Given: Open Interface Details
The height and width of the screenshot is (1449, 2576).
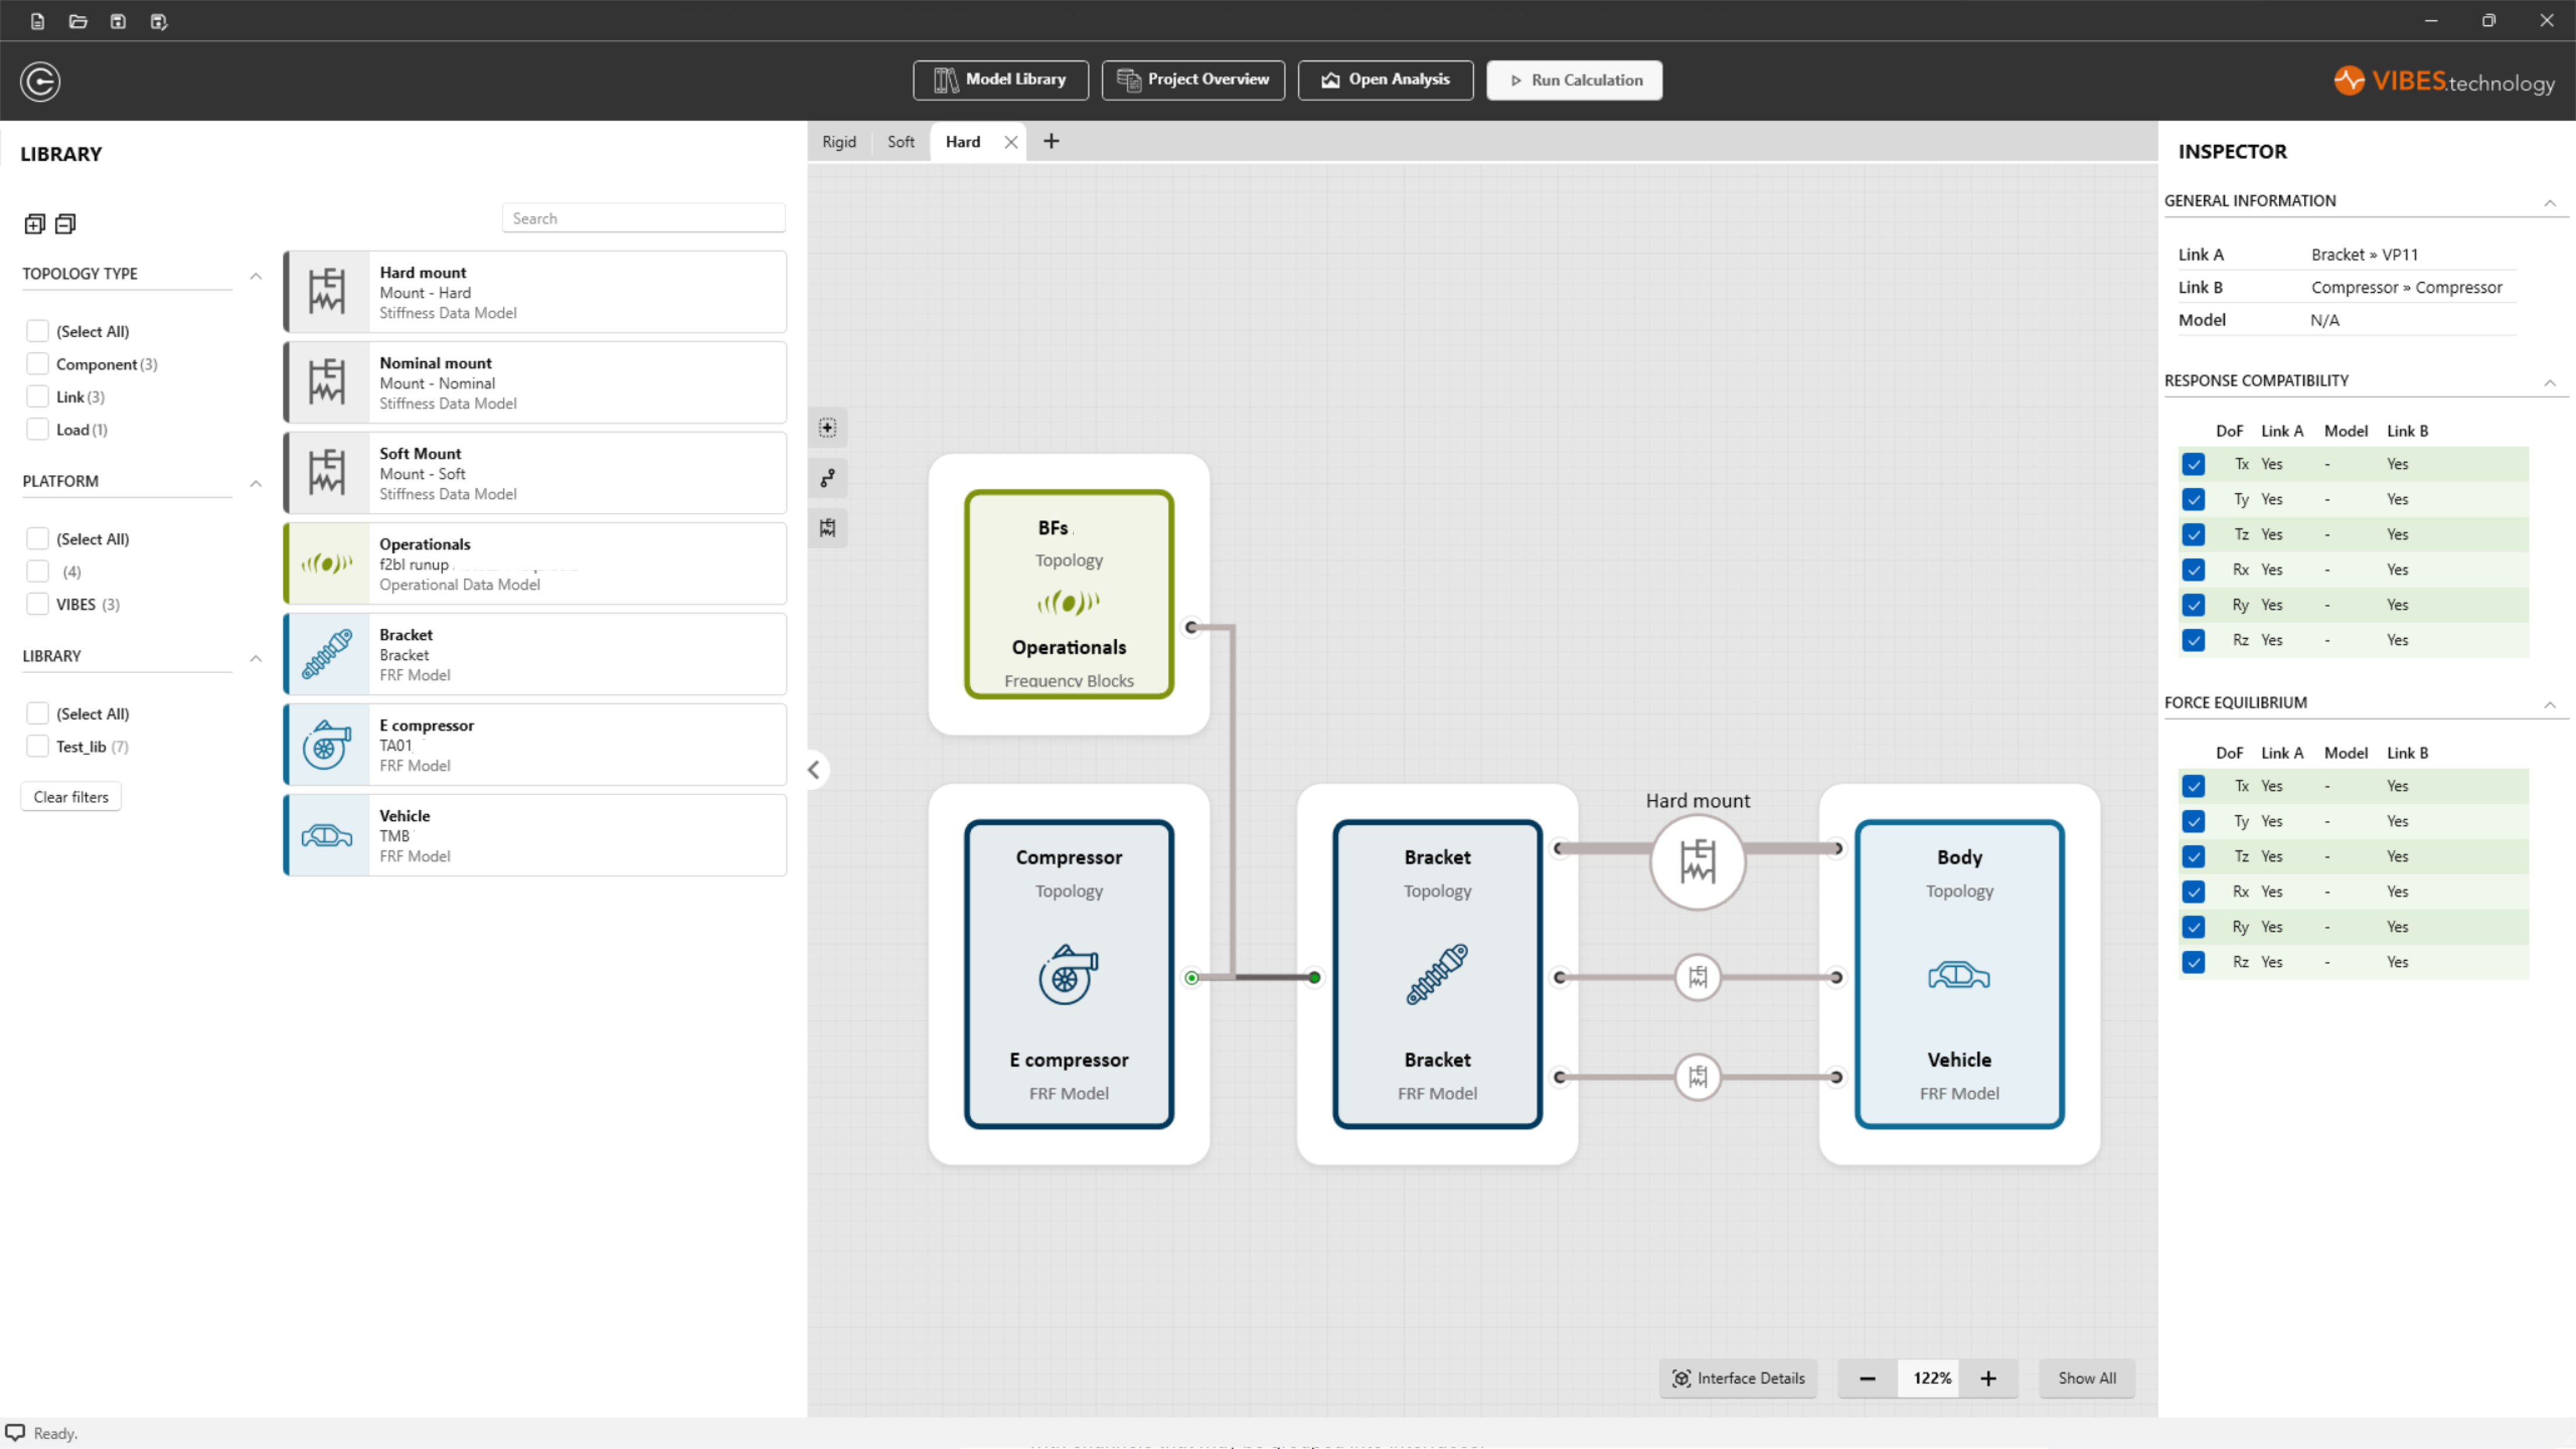Looking at the screenshot, I should (x=1738, y=1378).
